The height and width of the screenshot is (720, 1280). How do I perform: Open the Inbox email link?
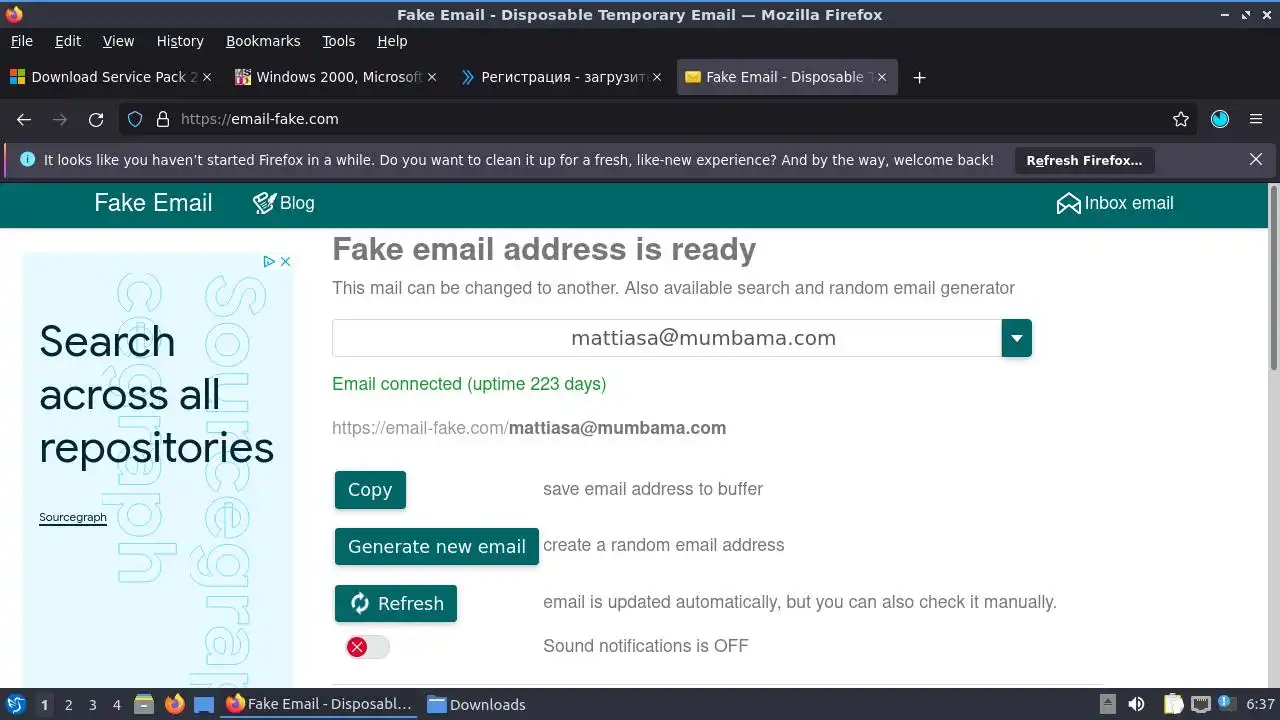point(1115,204)
